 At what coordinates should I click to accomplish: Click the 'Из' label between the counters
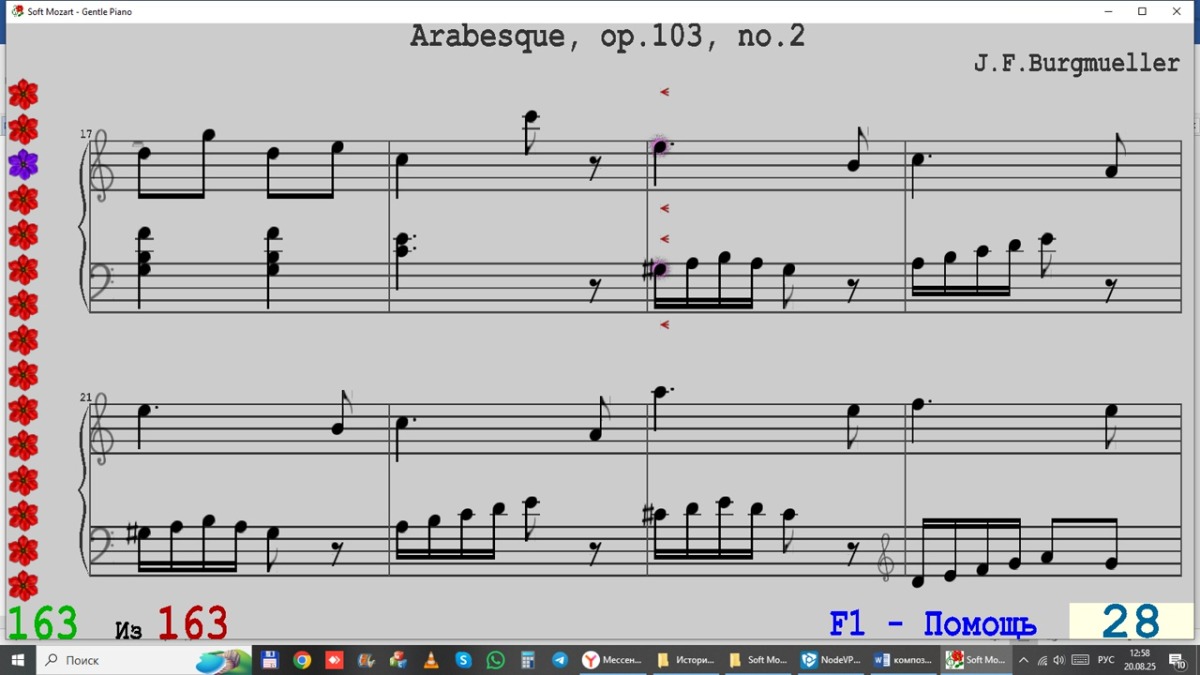(129, 630)
